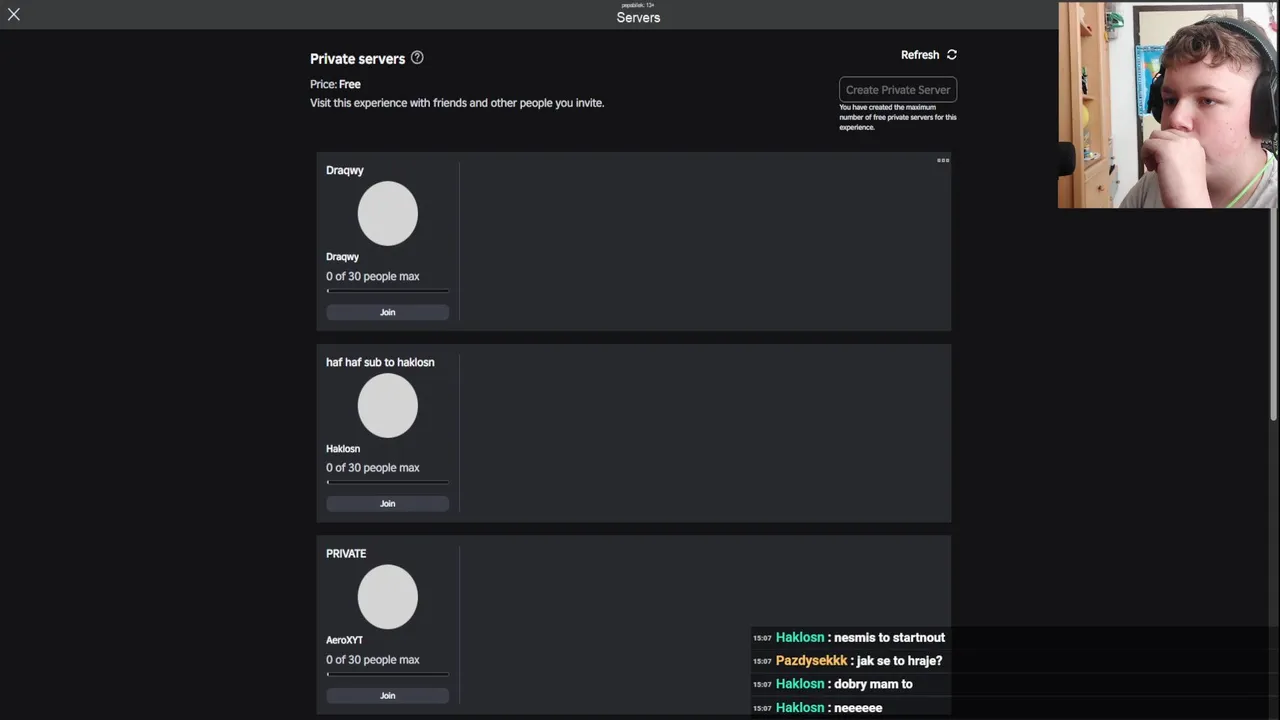Join the server named PRIVATE
This screenshot has height=720, width=1280.
(388, 695)
